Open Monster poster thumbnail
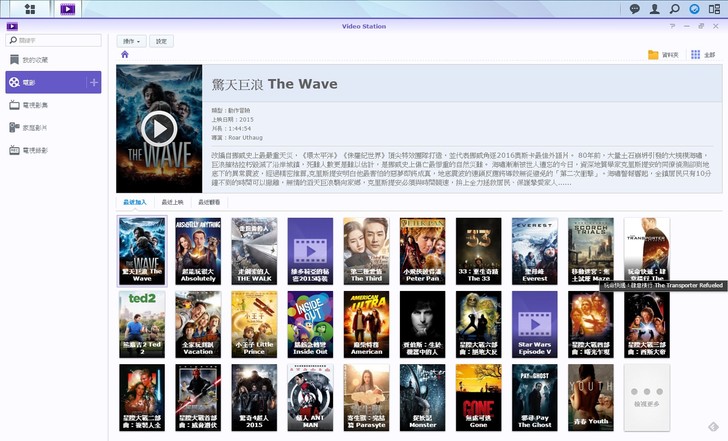The width and height of the screenshot is (728, 441). tap(422, 397)
